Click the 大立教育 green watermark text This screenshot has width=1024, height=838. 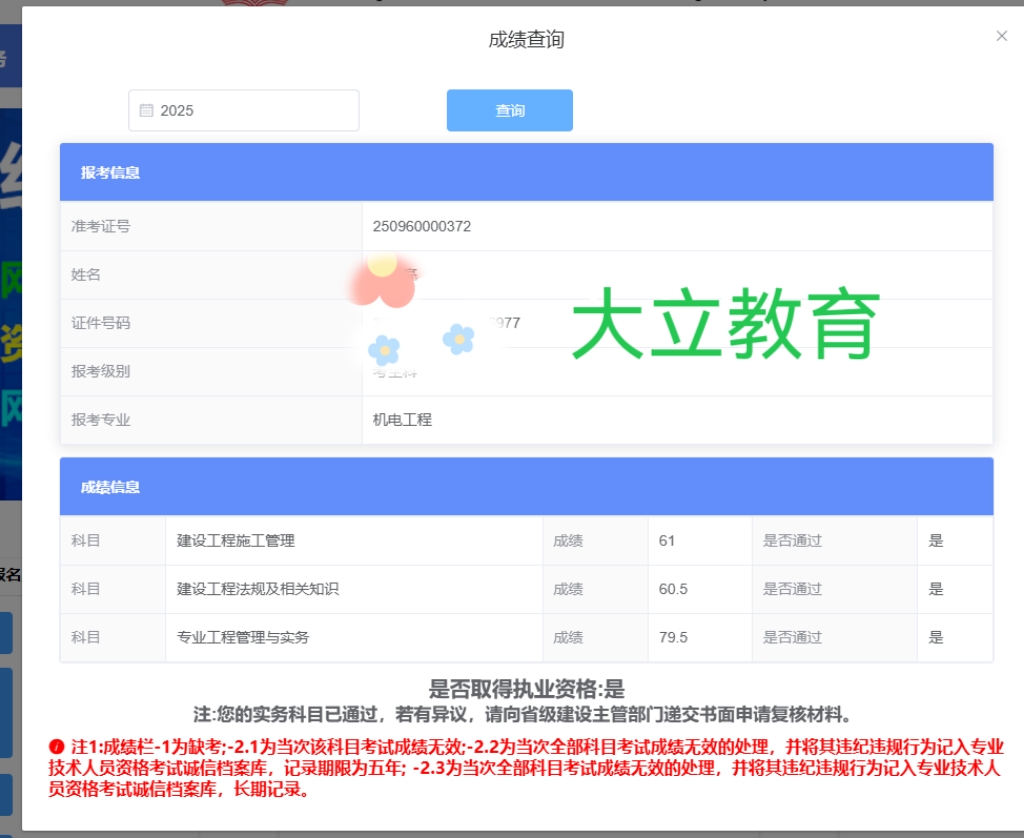[726, 323]
